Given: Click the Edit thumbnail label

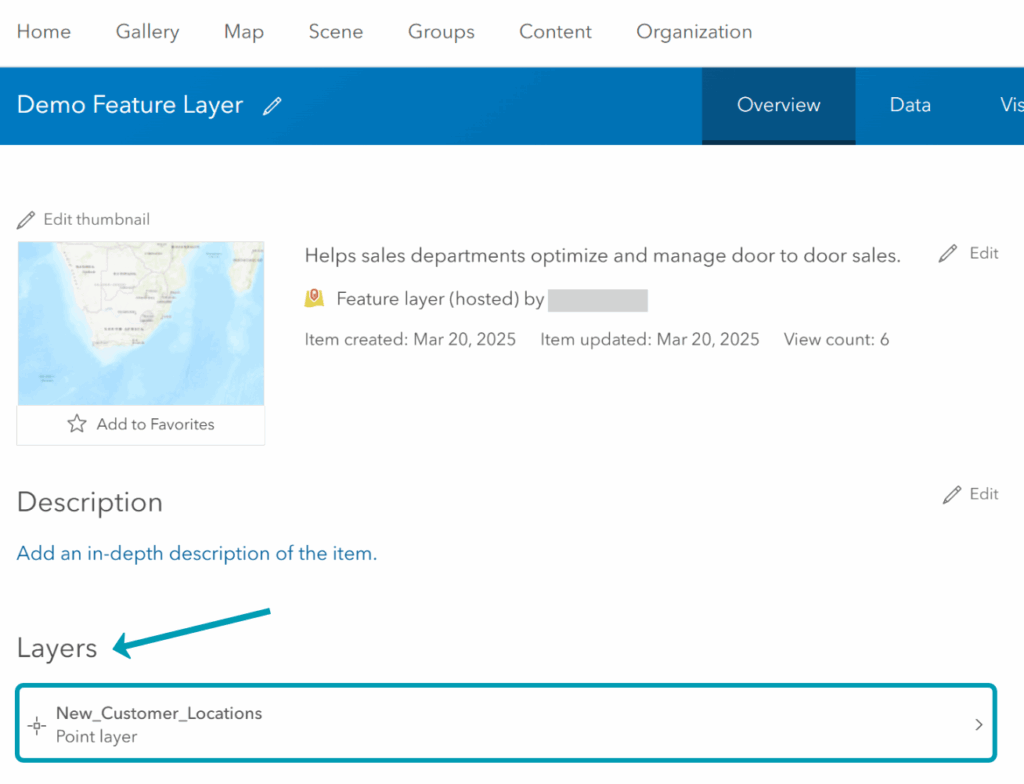Looking at the screenshot, I should coord(97,220).
